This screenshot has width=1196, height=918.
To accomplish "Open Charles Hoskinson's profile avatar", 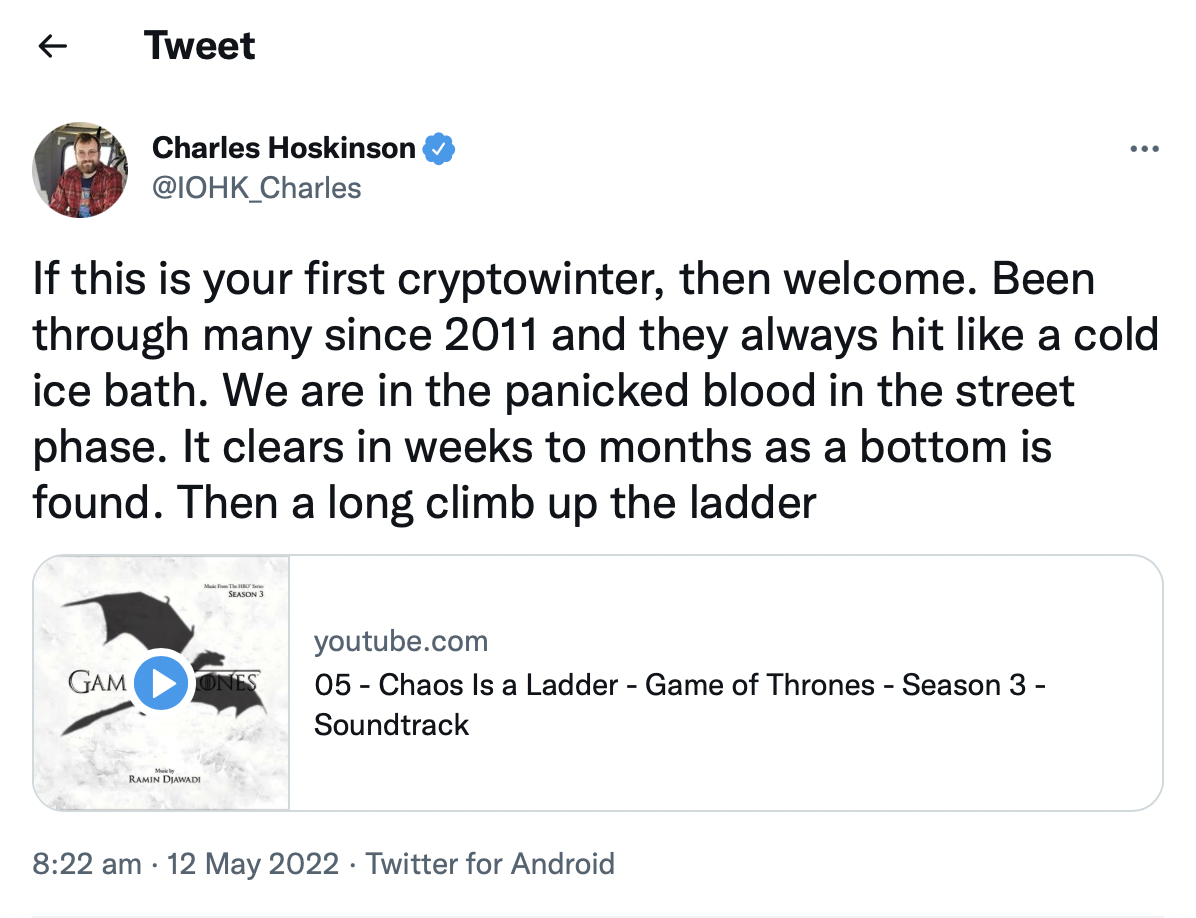I will click(81, 170).
